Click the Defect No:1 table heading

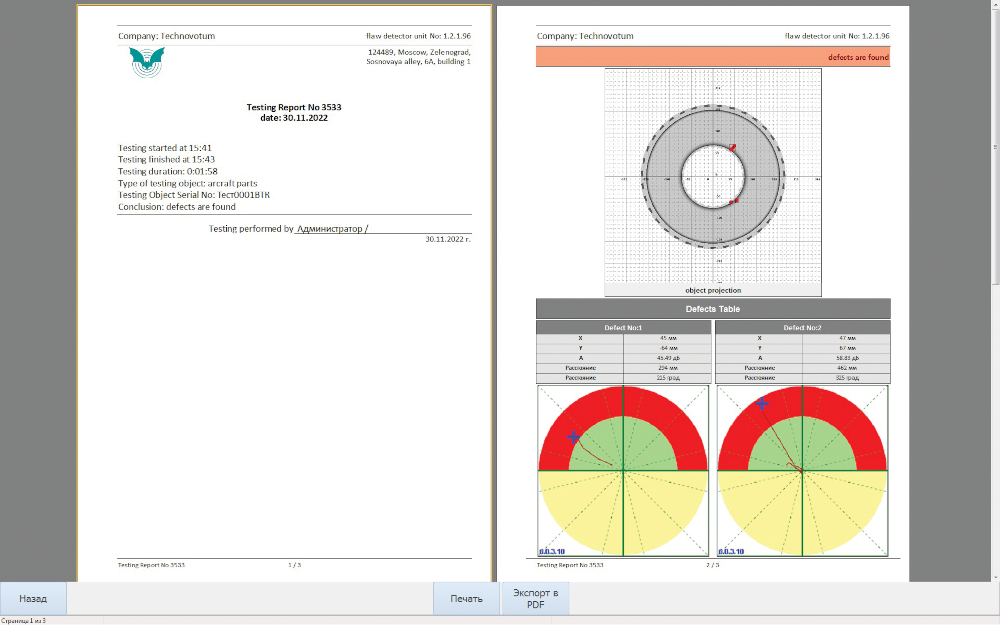[623, 327]
